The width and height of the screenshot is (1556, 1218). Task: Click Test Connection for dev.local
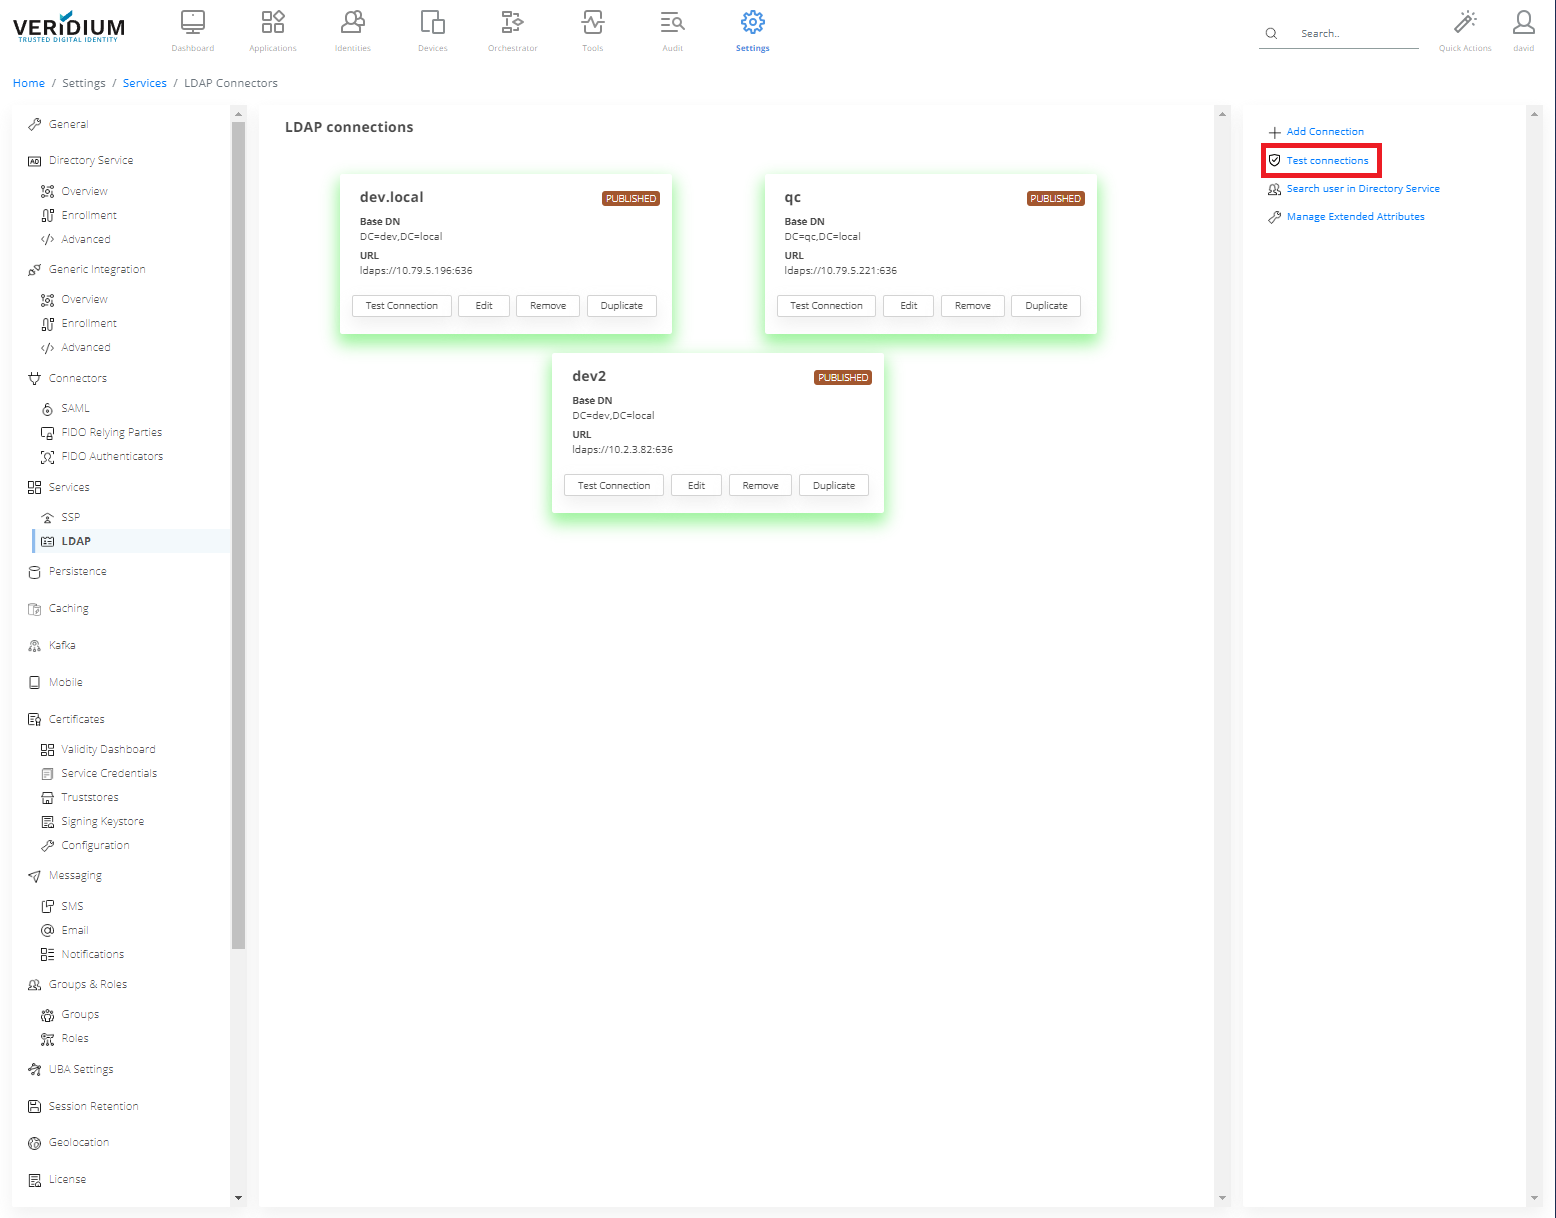tap(401, 306)
